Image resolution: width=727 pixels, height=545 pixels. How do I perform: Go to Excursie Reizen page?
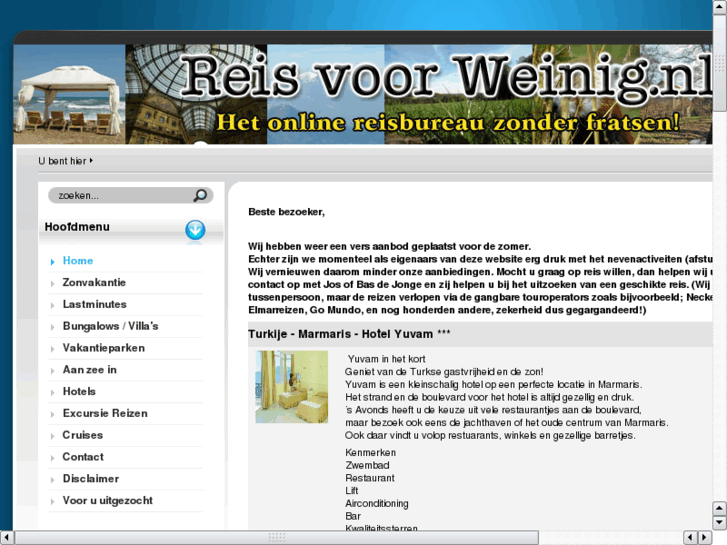click(x=105, y=413)
